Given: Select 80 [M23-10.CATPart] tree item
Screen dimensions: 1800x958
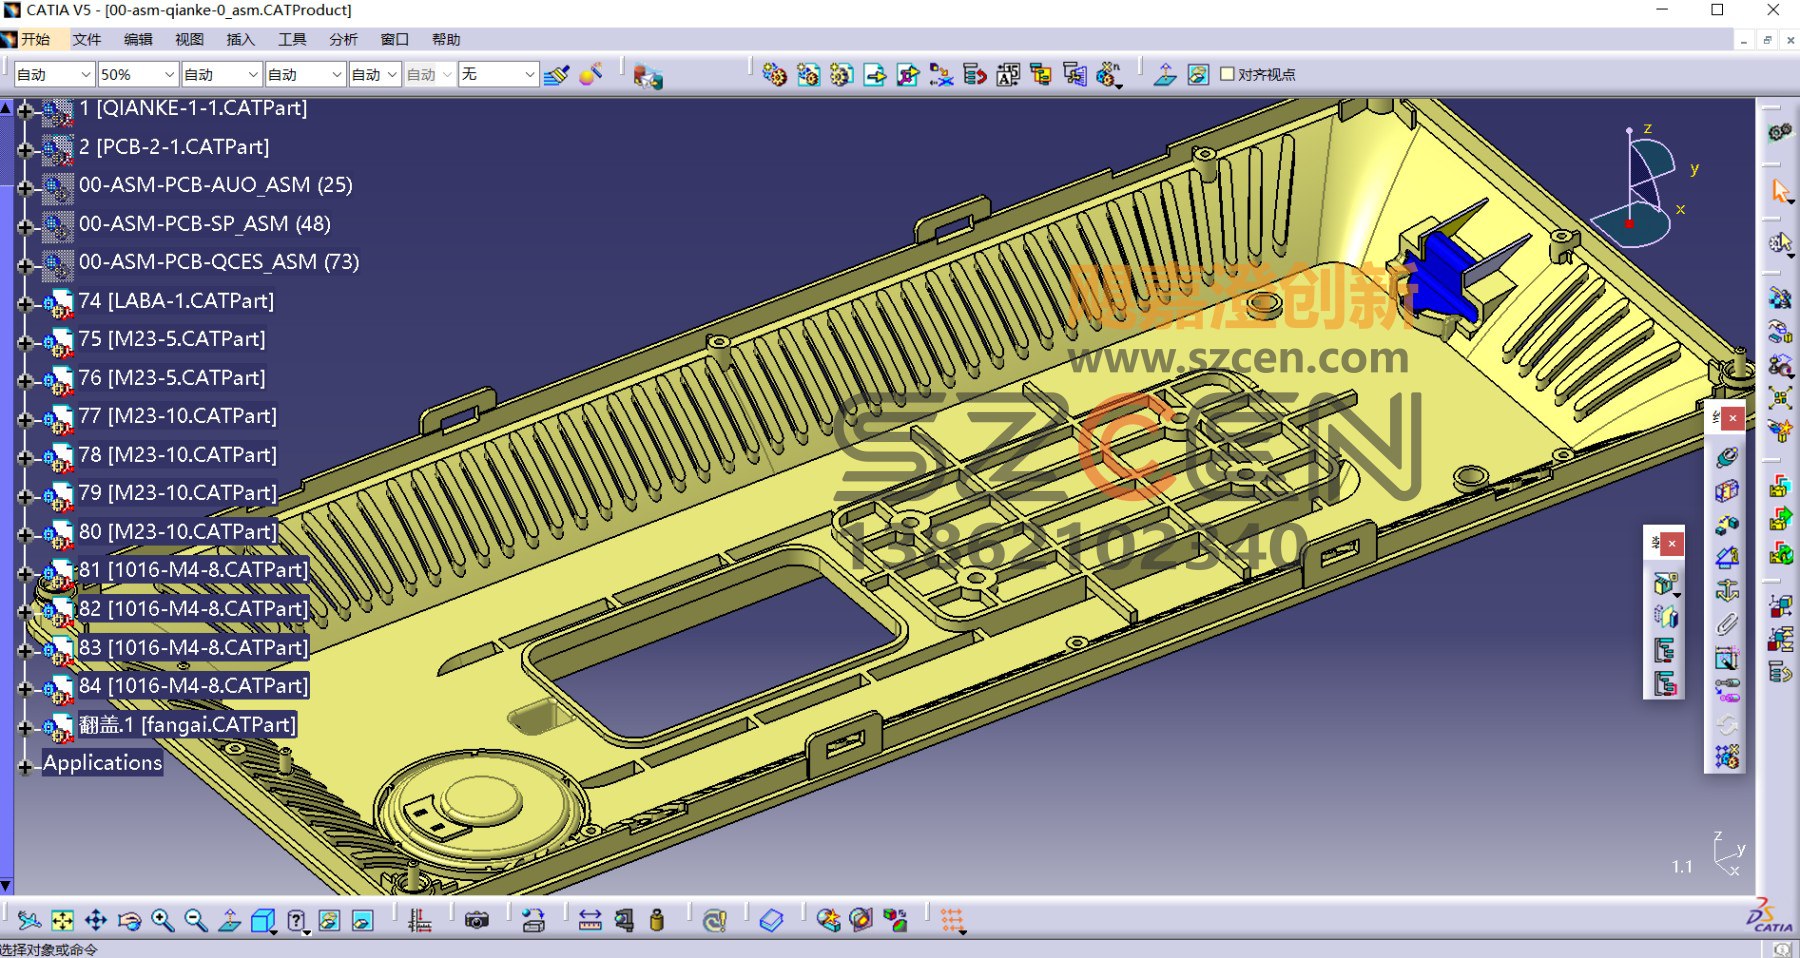Looking at the screenshot, I should tap(178, 532).
